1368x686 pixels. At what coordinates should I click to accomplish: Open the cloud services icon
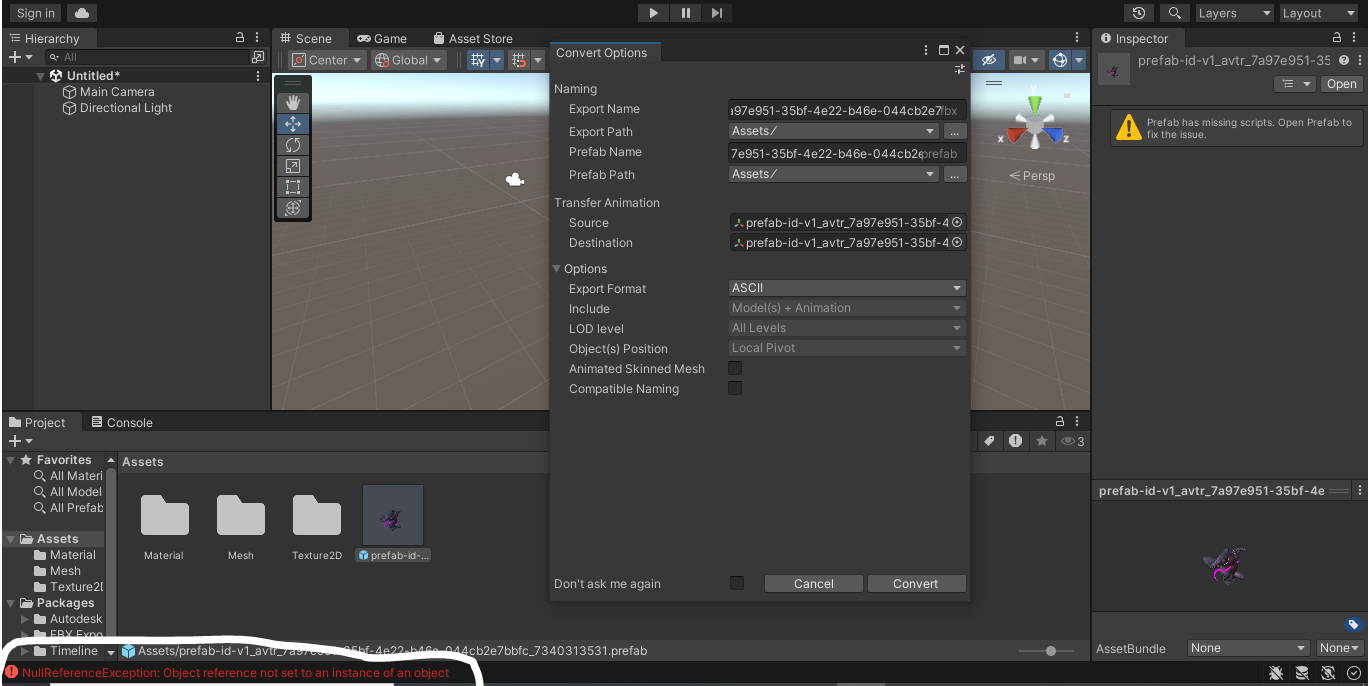click(82, 13)
